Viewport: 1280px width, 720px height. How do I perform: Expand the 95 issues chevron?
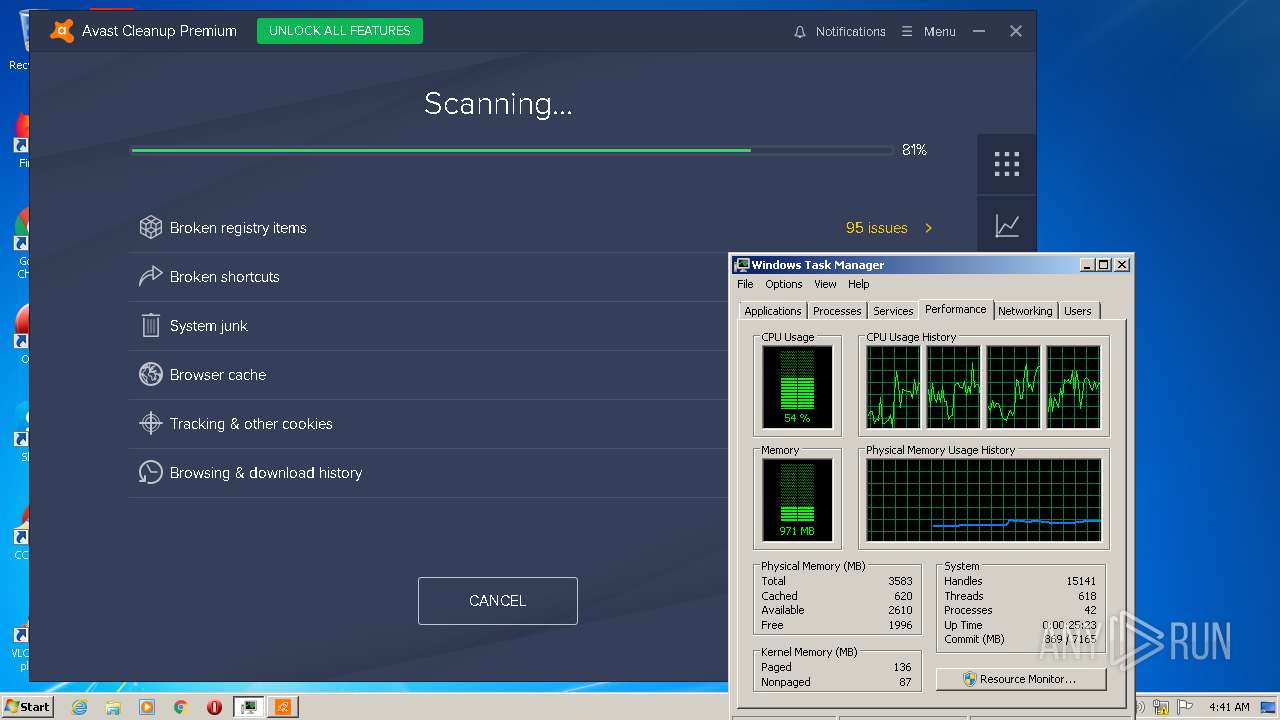point(928,228)
